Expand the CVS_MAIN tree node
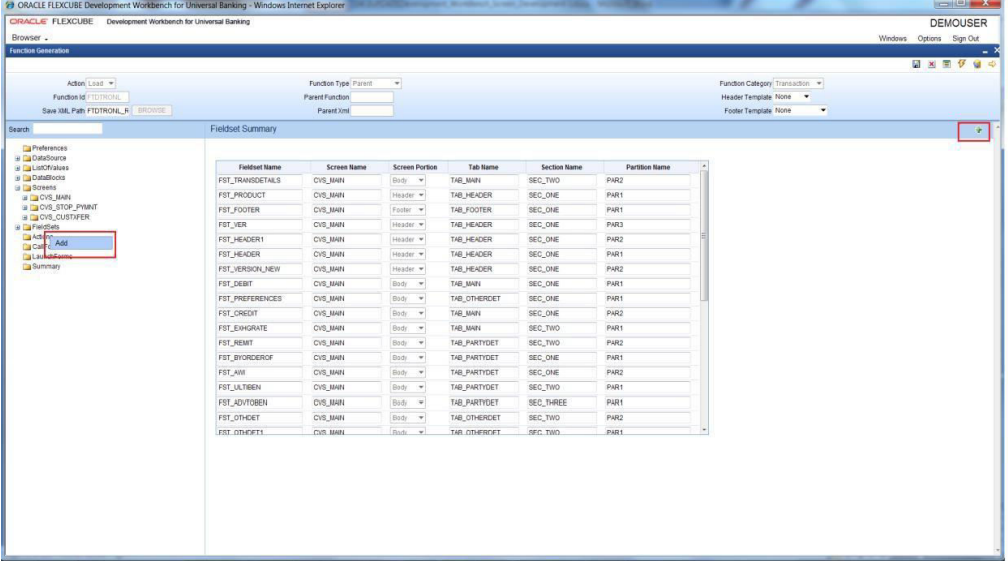The image size is (1008, 561). (x=25, y=198)
